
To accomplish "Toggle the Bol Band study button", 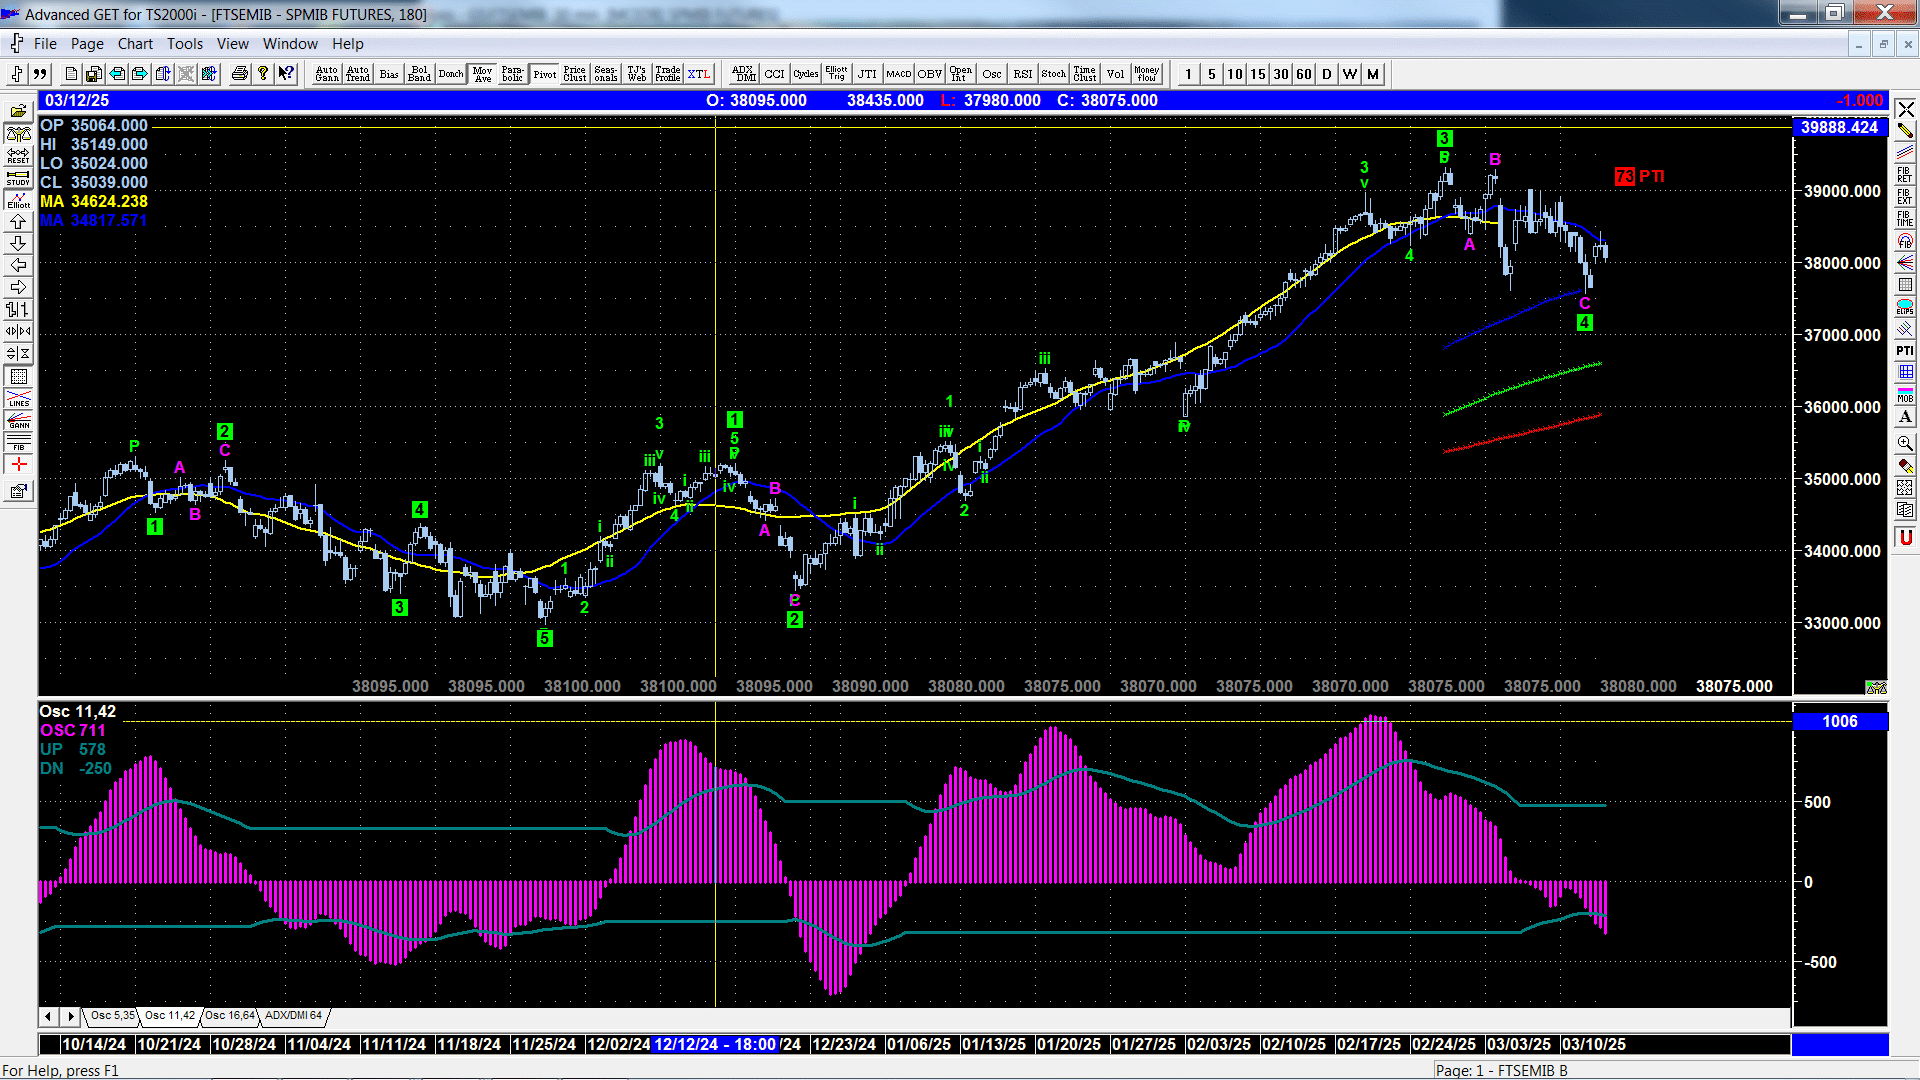I will (420, 74).
